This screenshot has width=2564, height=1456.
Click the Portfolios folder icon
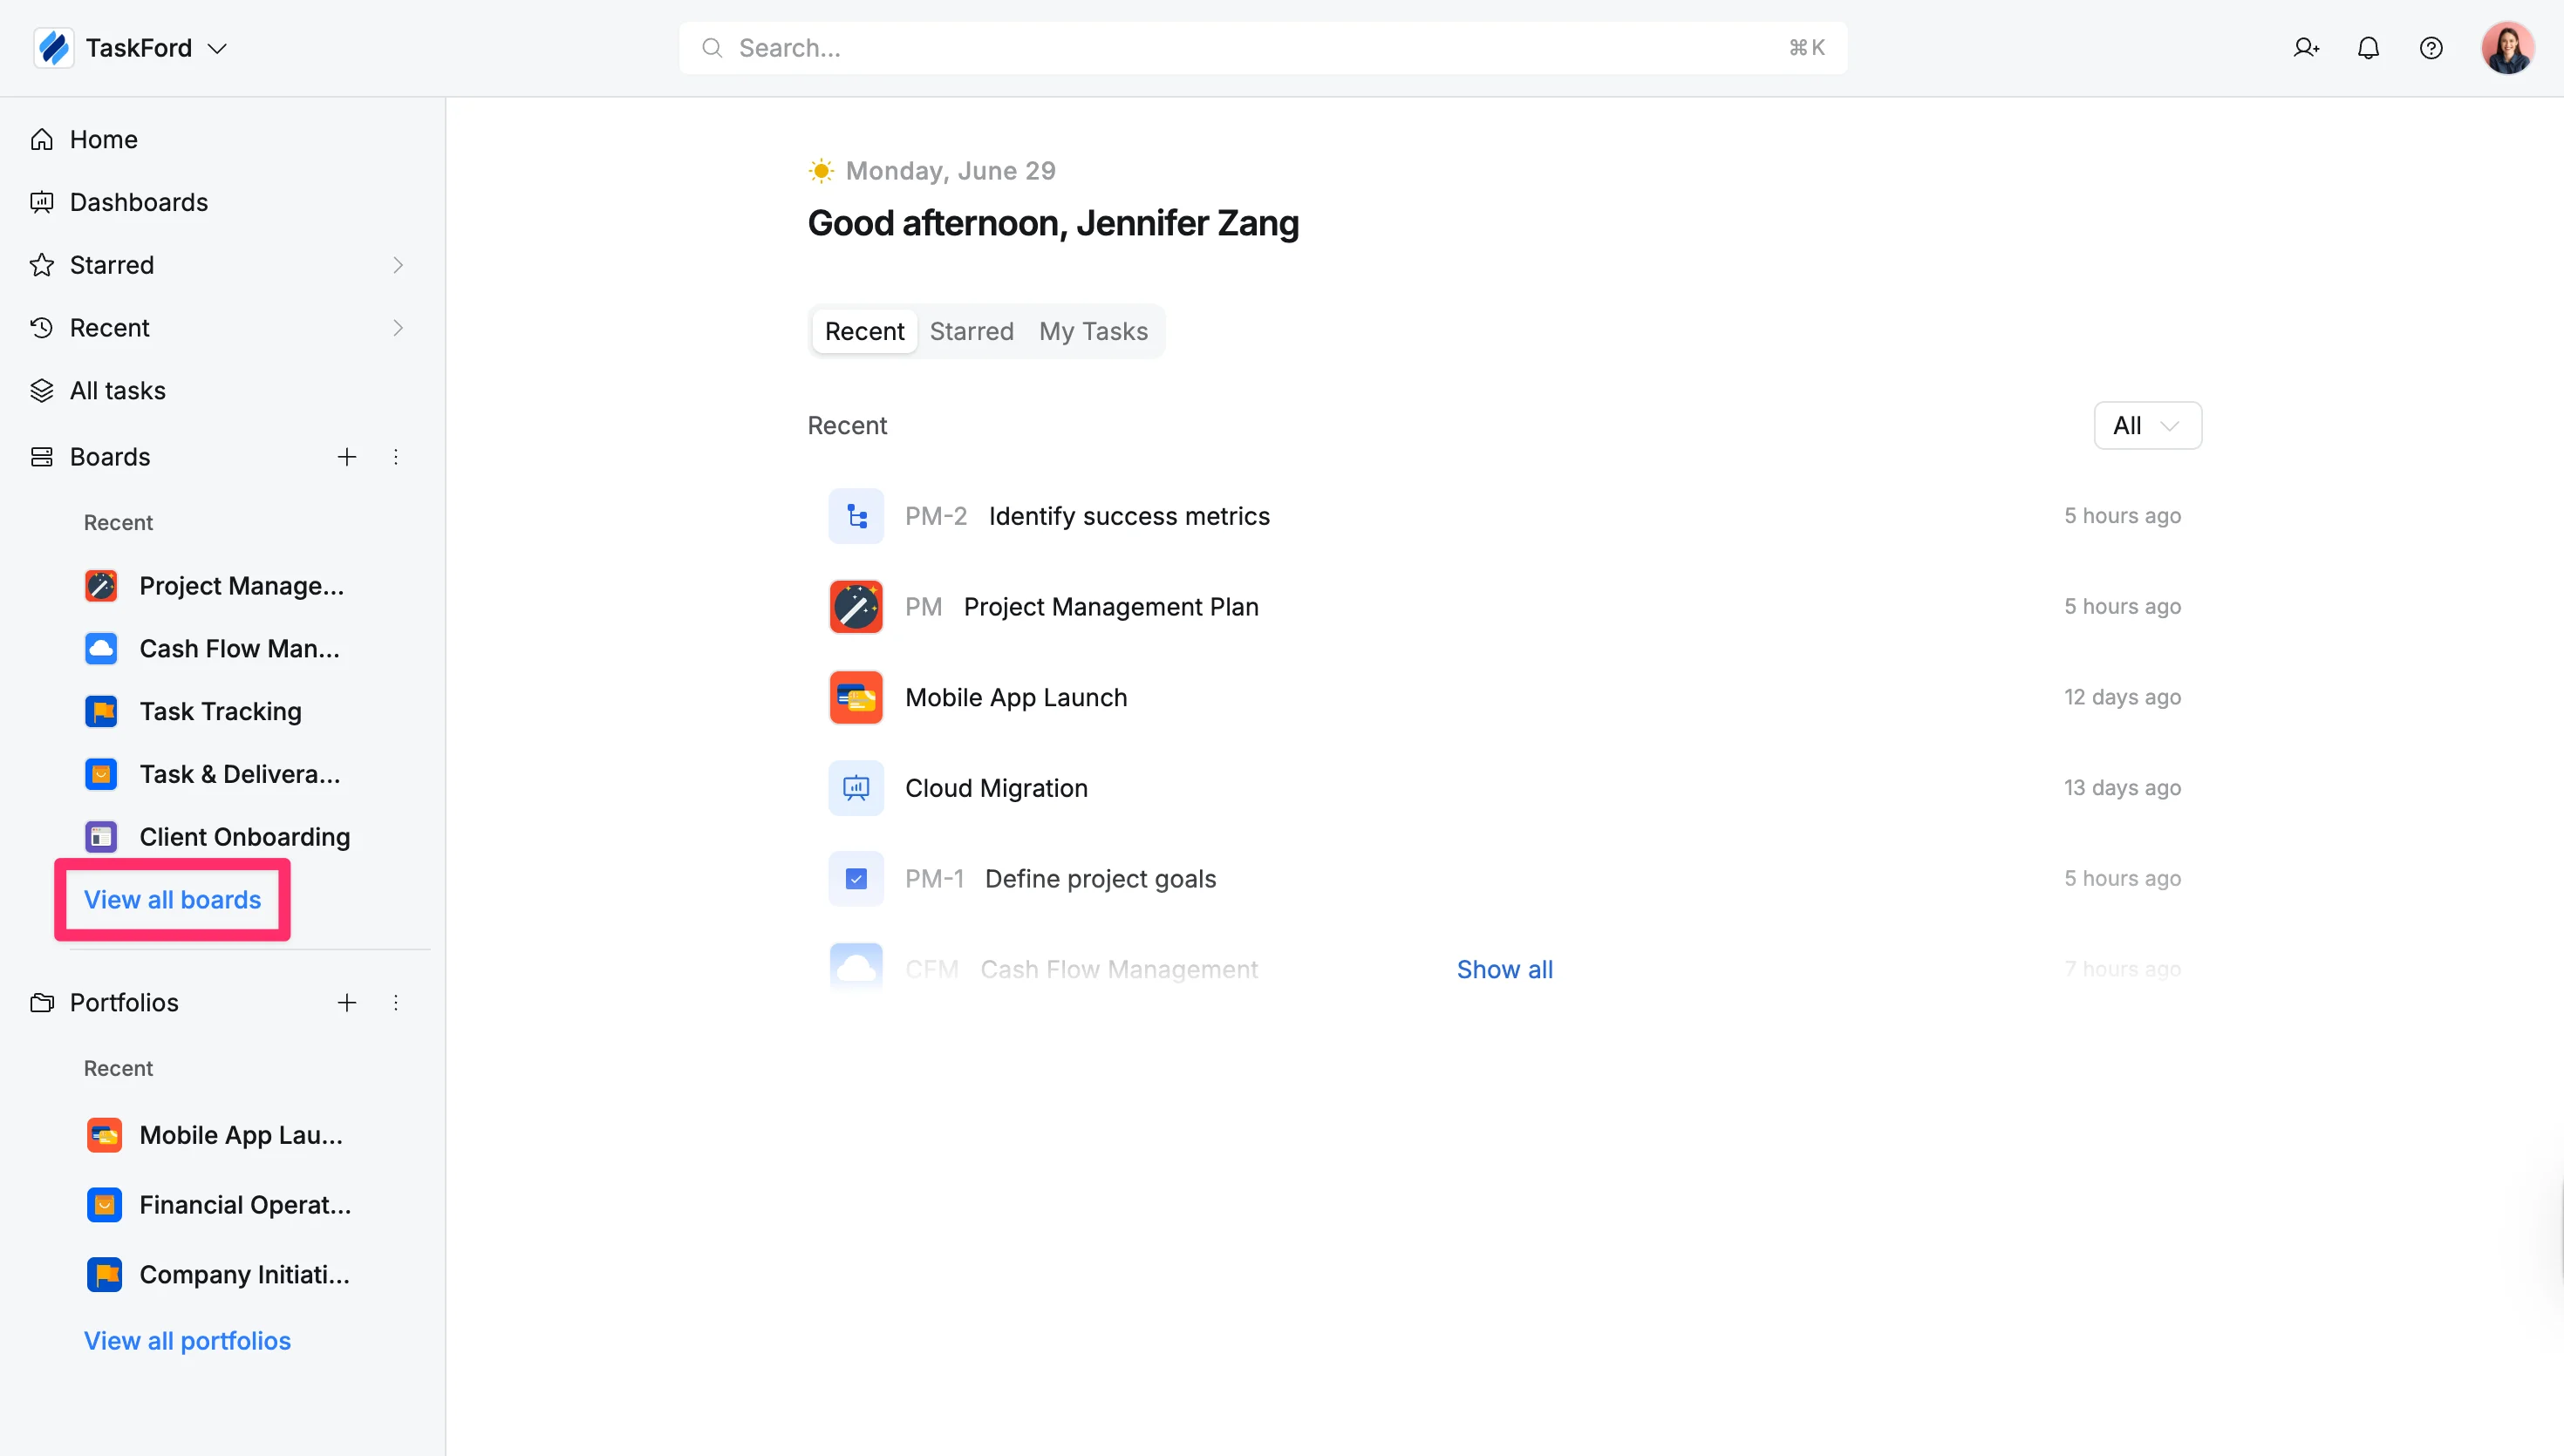(x=42, y=1003)
